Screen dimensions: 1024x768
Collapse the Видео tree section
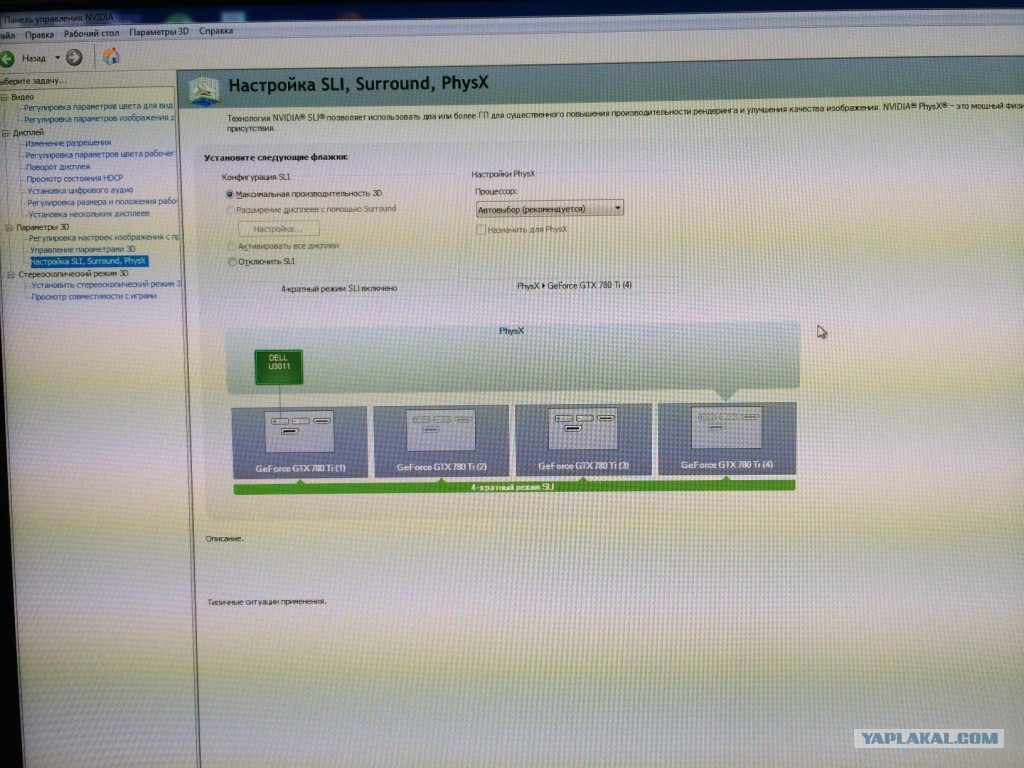point(4,97)
